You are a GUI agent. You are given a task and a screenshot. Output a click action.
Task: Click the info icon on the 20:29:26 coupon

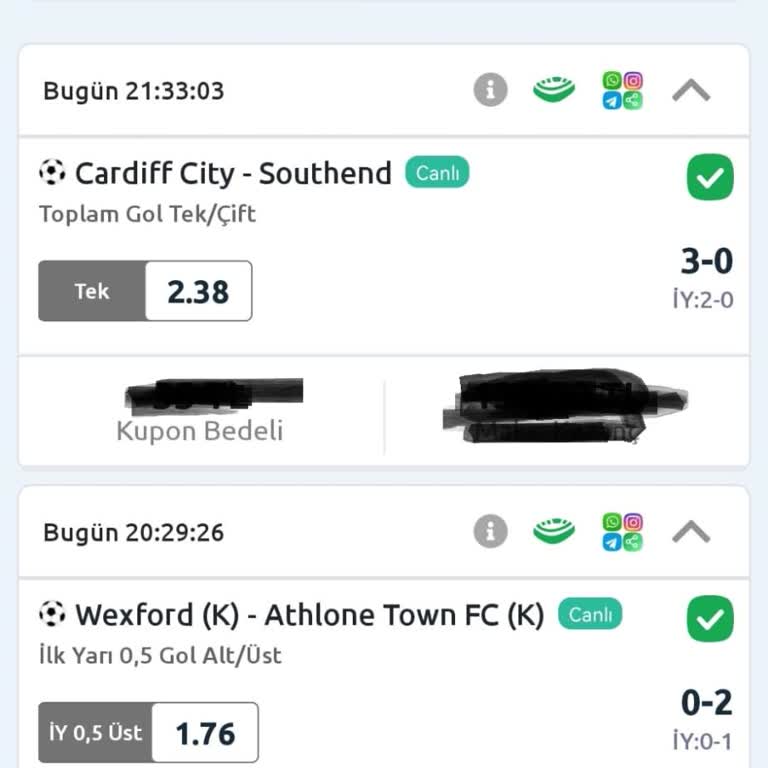(490, 532)
